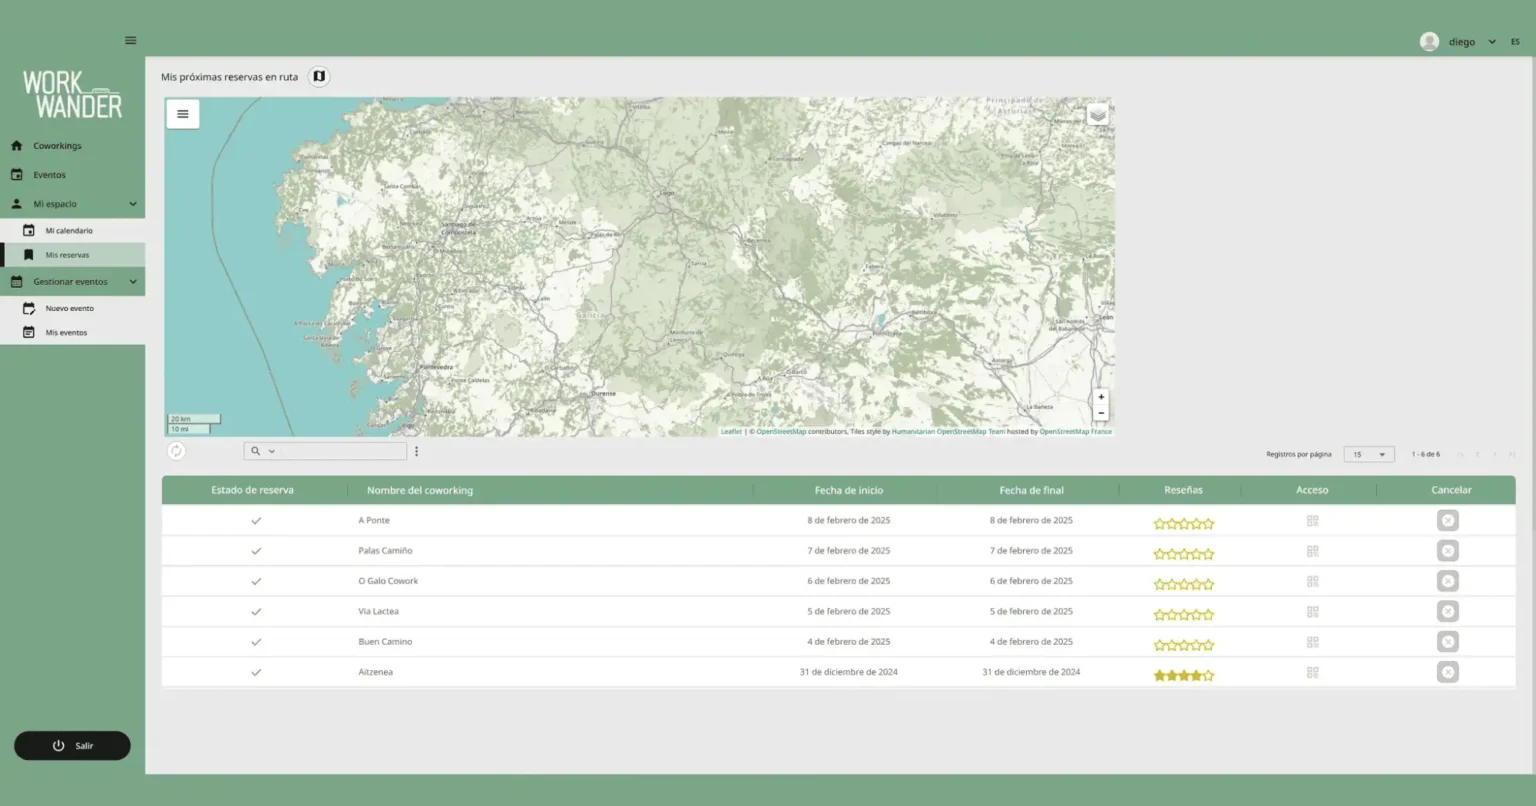Click the status check of Buen Camino reservation

point(256,641)
